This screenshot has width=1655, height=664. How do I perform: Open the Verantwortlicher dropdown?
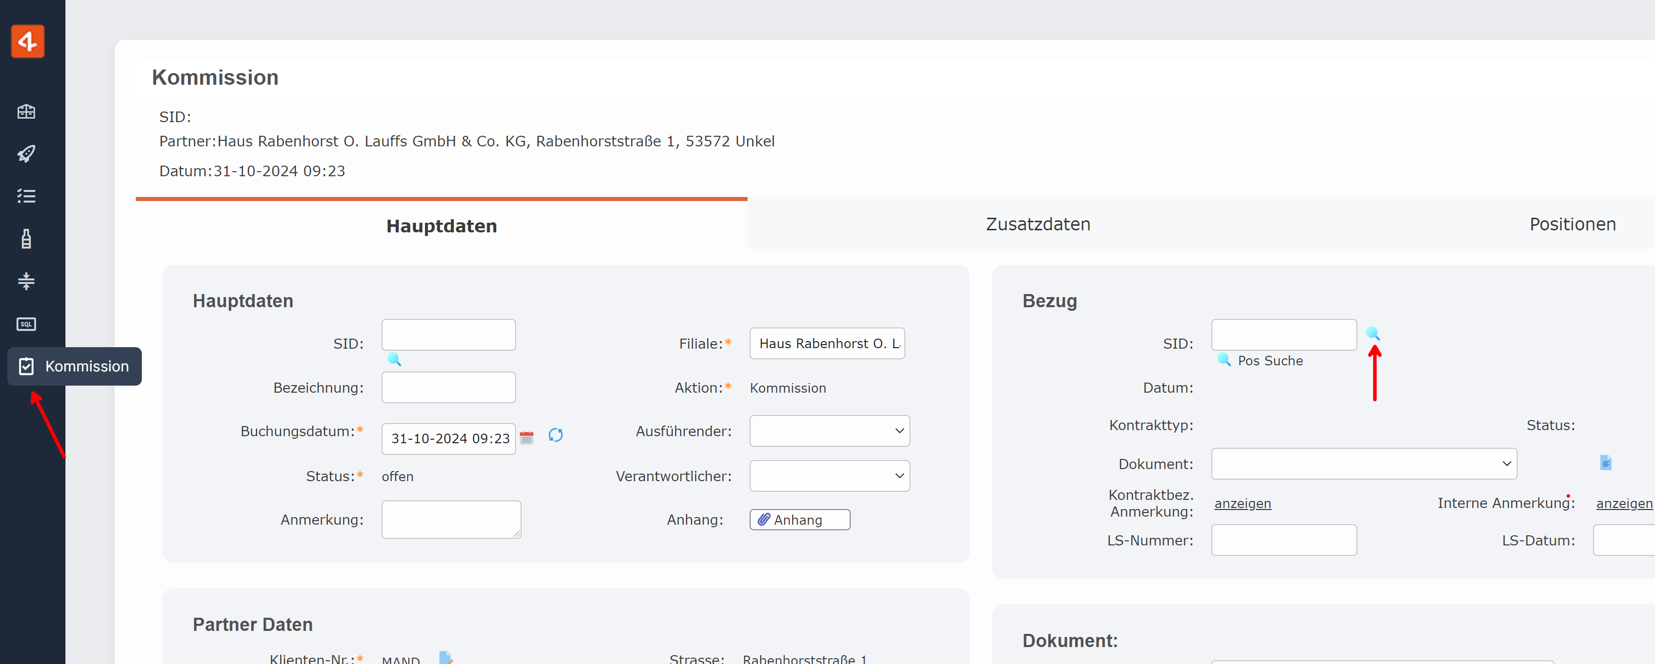830,476
